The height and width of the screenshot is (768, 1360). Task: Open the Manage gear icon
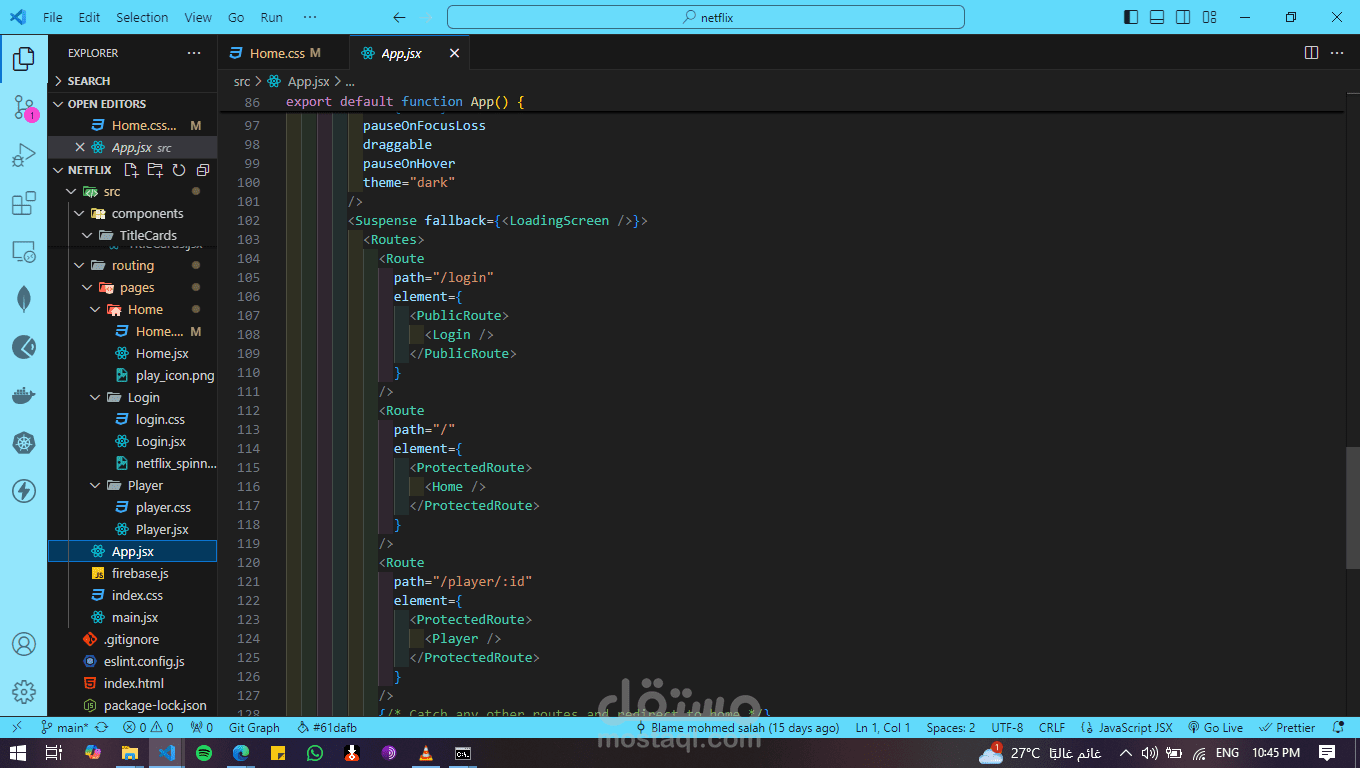click(24, 692)
